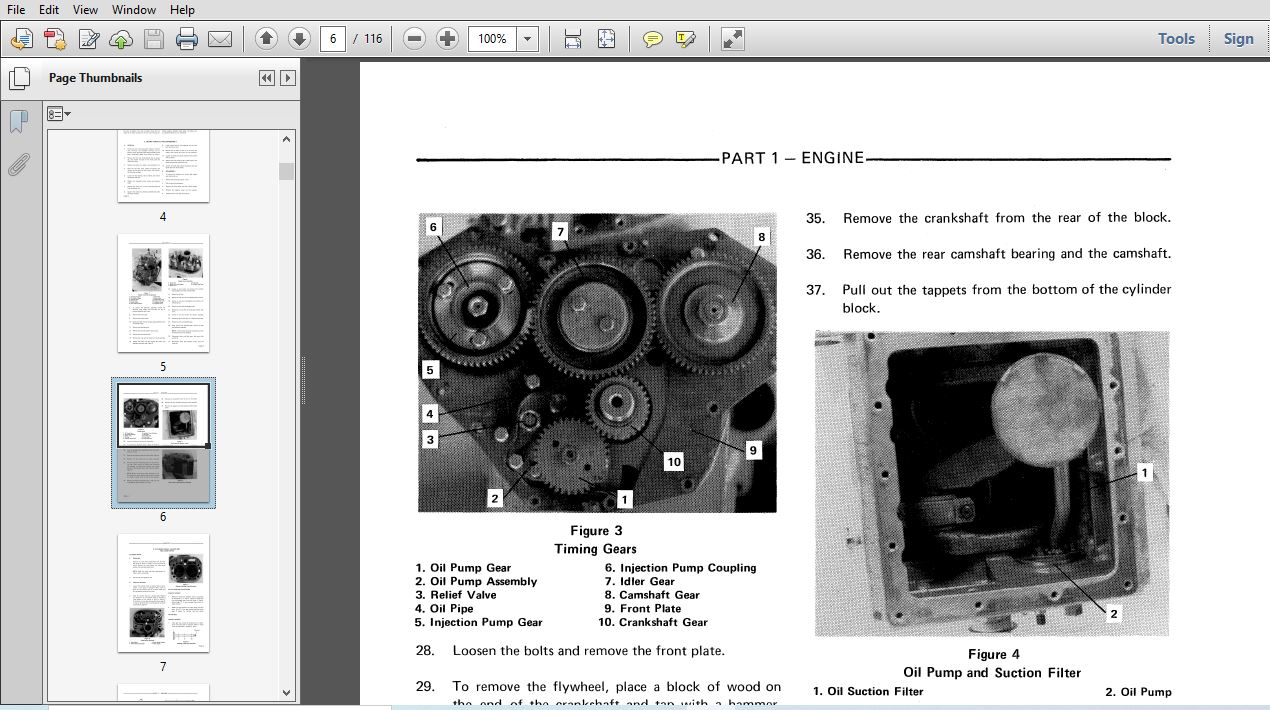The height and width of the screenshot is (710, 1270).
Task: Click the page number field showing 6
Action: (x=333, y=39)
